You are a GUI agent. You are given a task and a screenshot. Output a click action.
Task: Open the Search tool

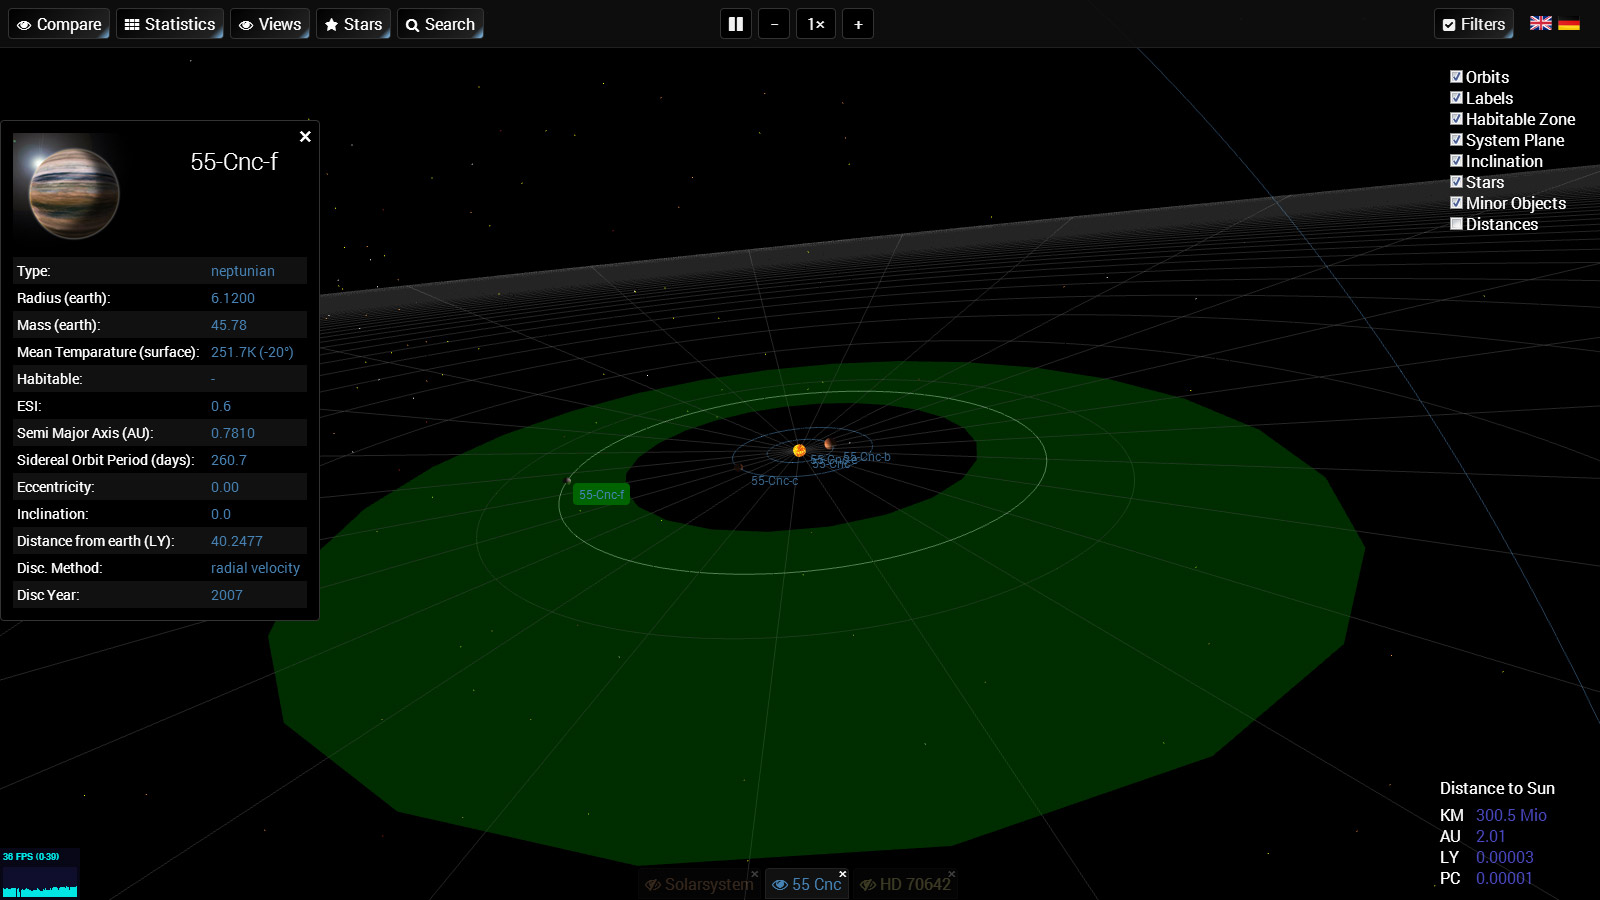[x=440, y=24]
